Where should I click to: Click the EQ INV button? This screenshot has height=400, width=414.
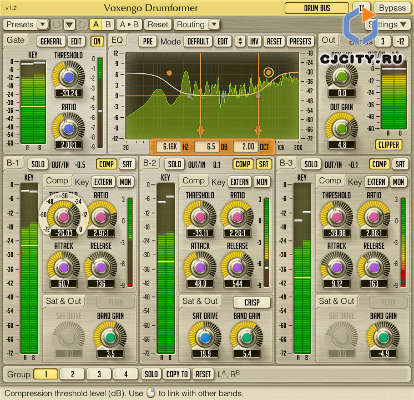[x=254, y=41]
